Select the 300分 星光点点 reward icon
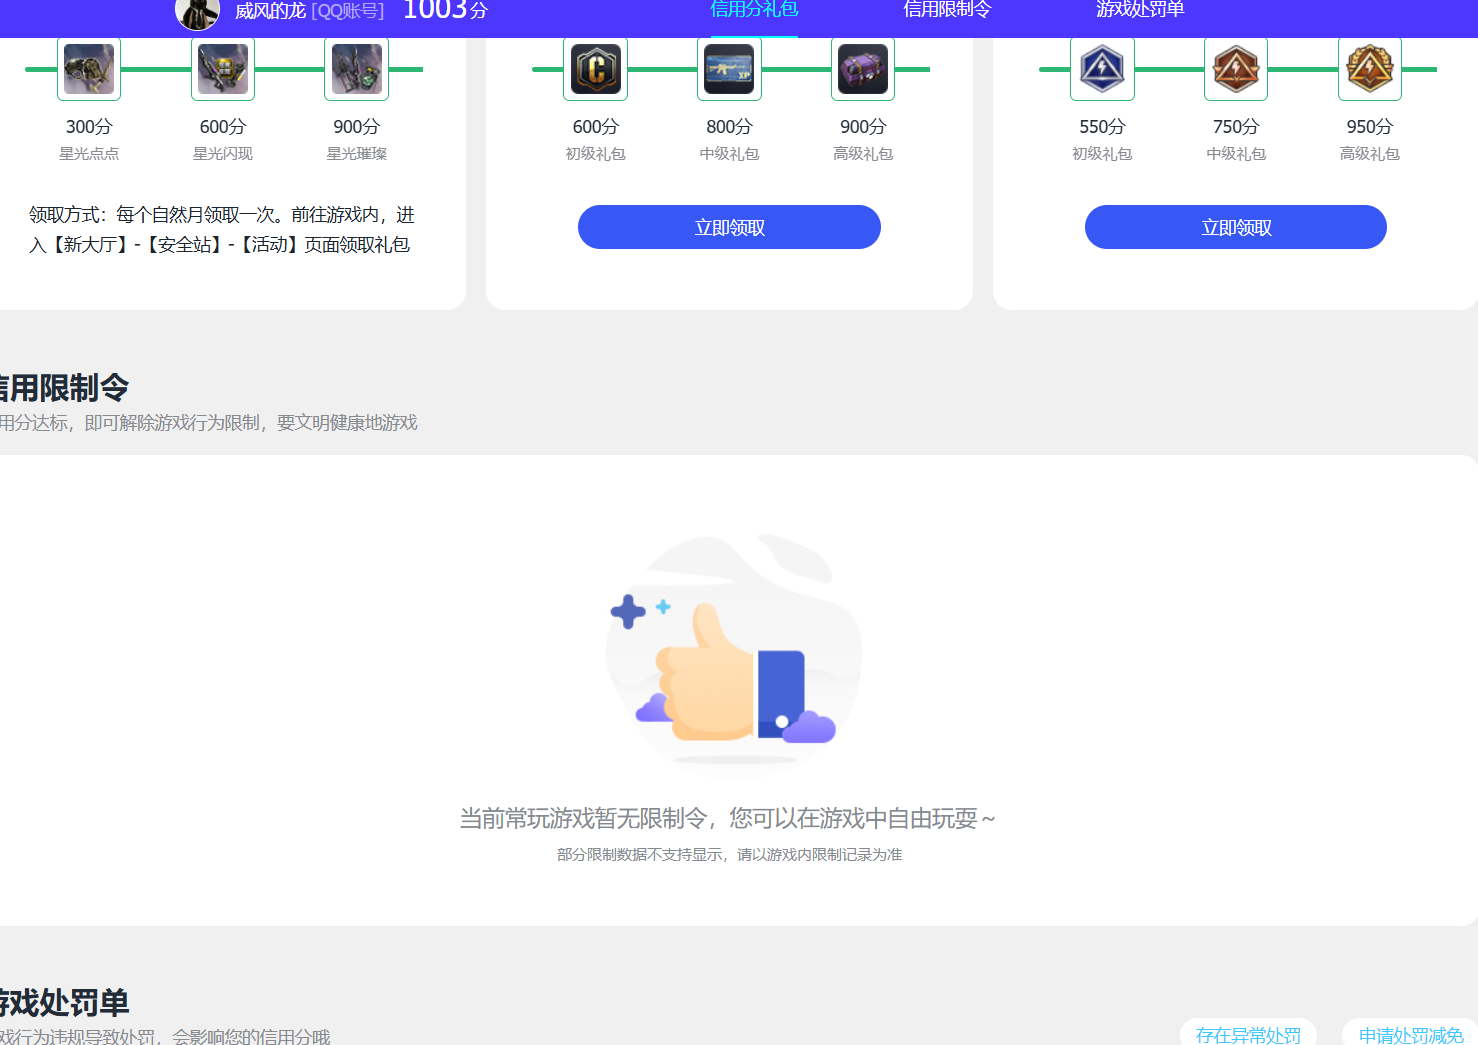This screenshot has height=1045, width=1478. (89, 69)
